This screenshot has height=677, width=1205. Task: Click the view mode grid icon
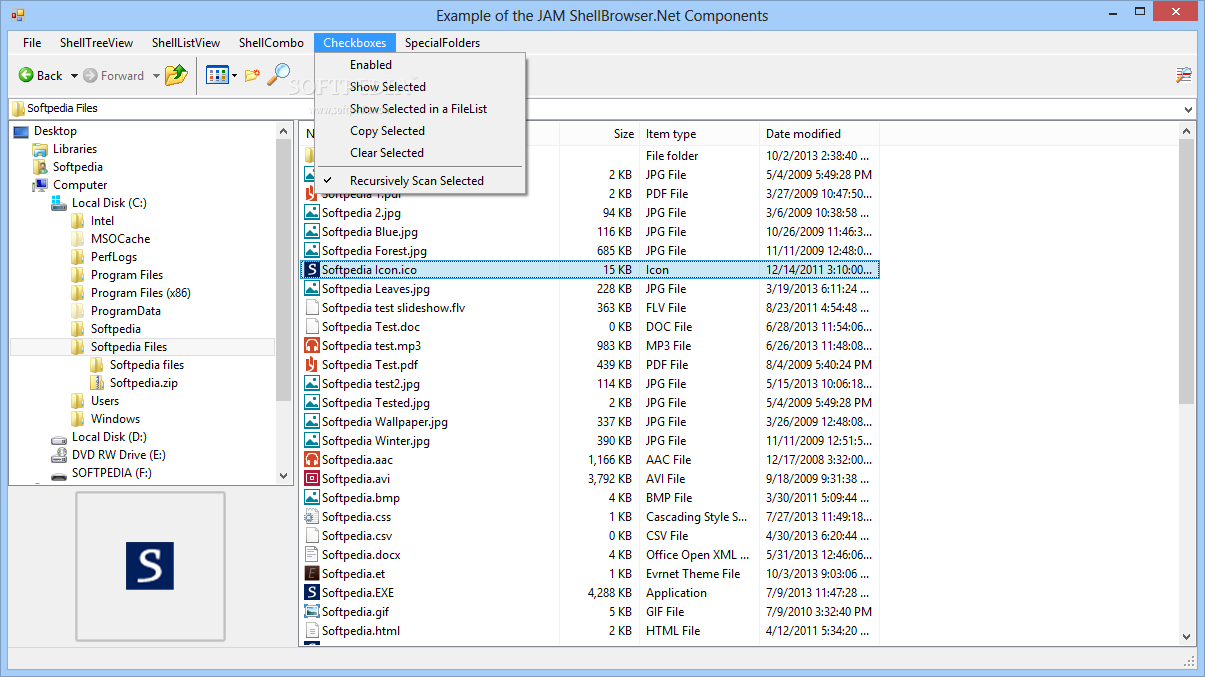[x=217, y=75]
